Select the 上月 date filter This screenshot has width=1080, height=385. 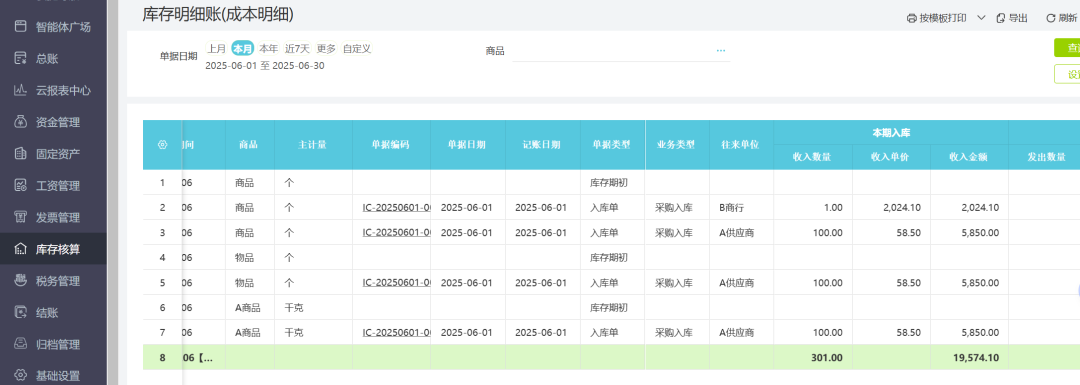[217, 49]
